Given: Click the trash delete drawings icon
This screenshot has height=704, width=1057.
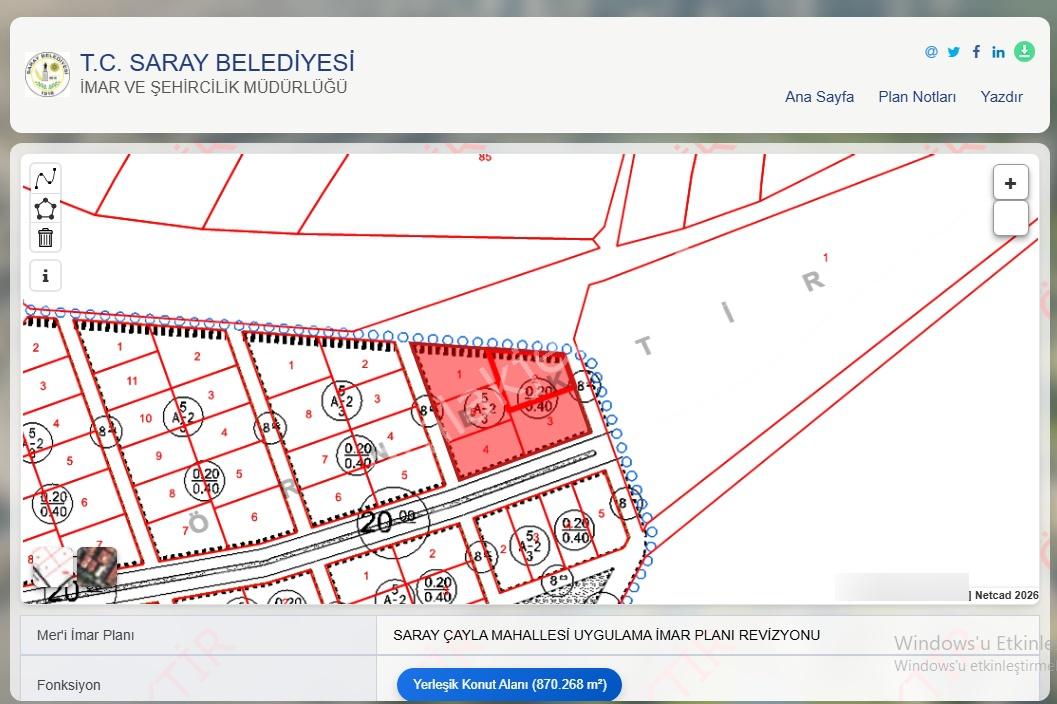Looking at the screenshot, I should coord(45,237).
